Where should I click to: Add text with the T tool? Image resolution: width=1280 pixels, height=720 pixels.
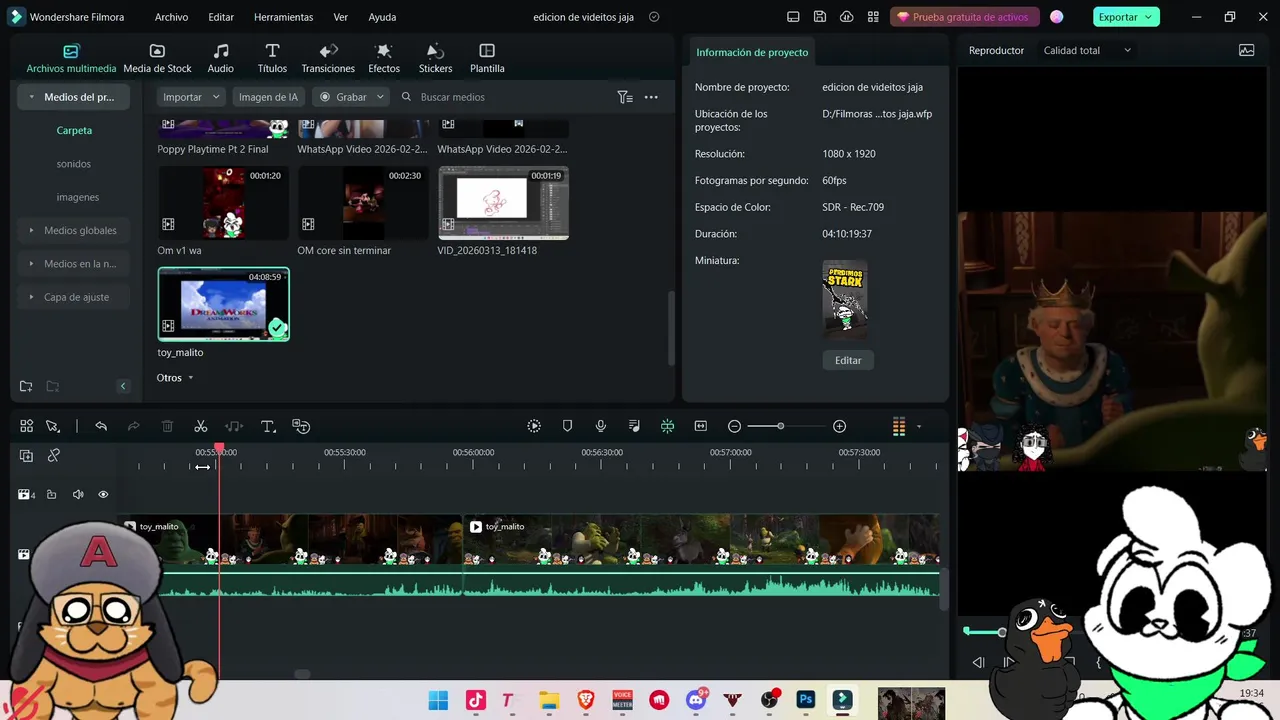[268, 426]
